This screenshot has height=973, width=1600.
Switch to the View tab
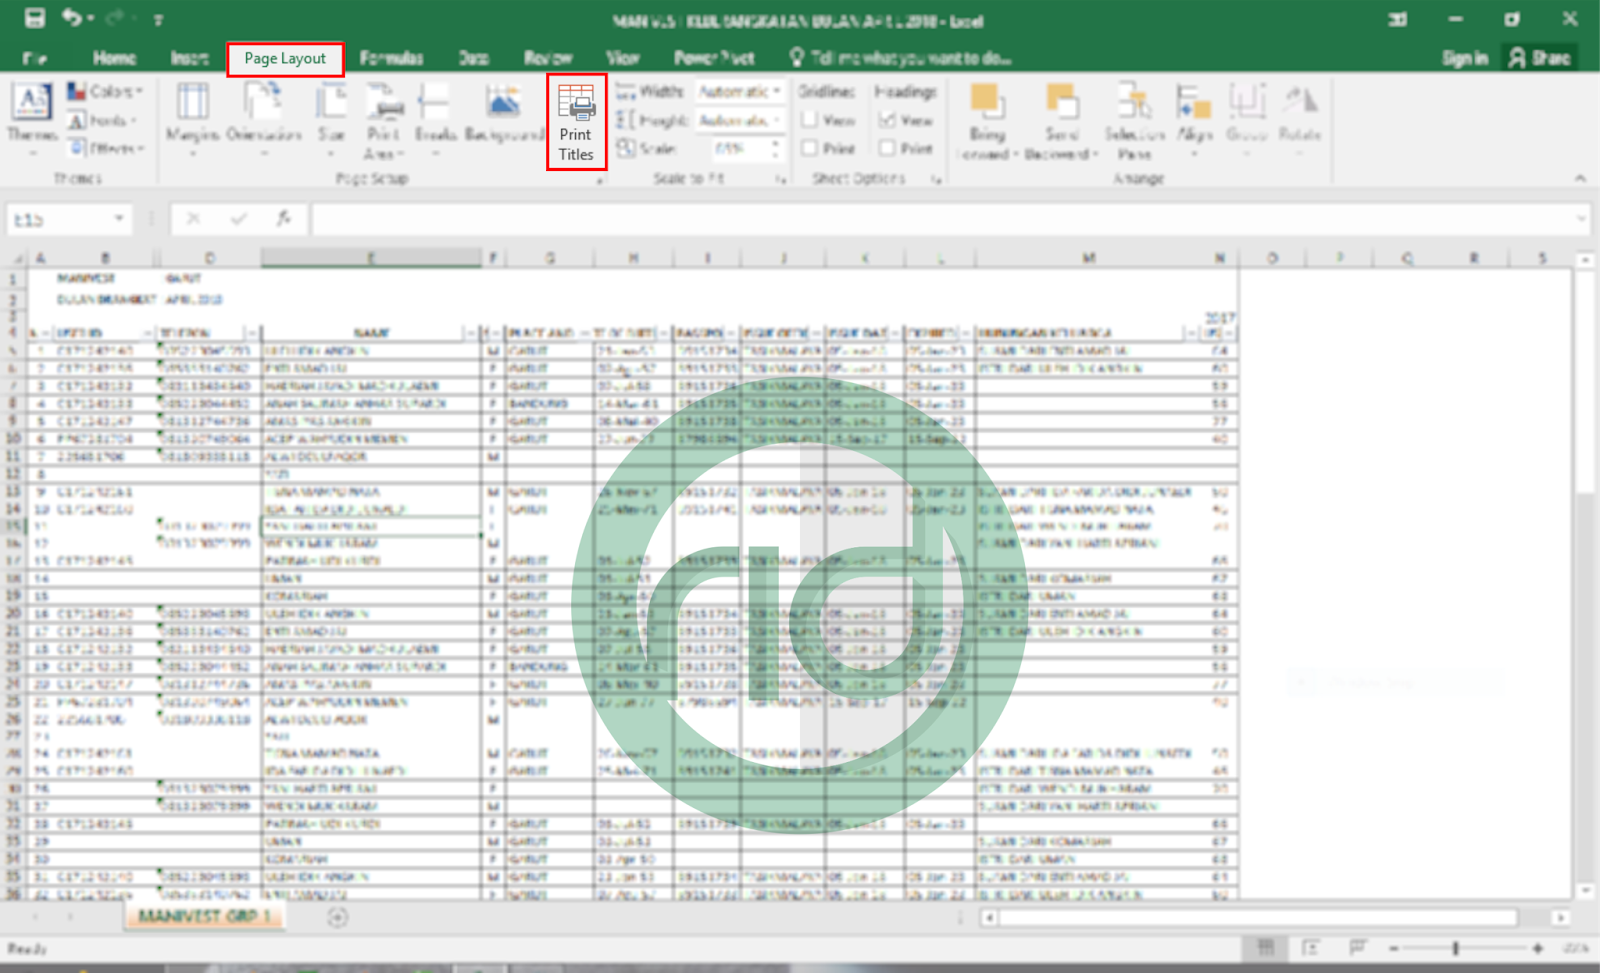point(622,58)
